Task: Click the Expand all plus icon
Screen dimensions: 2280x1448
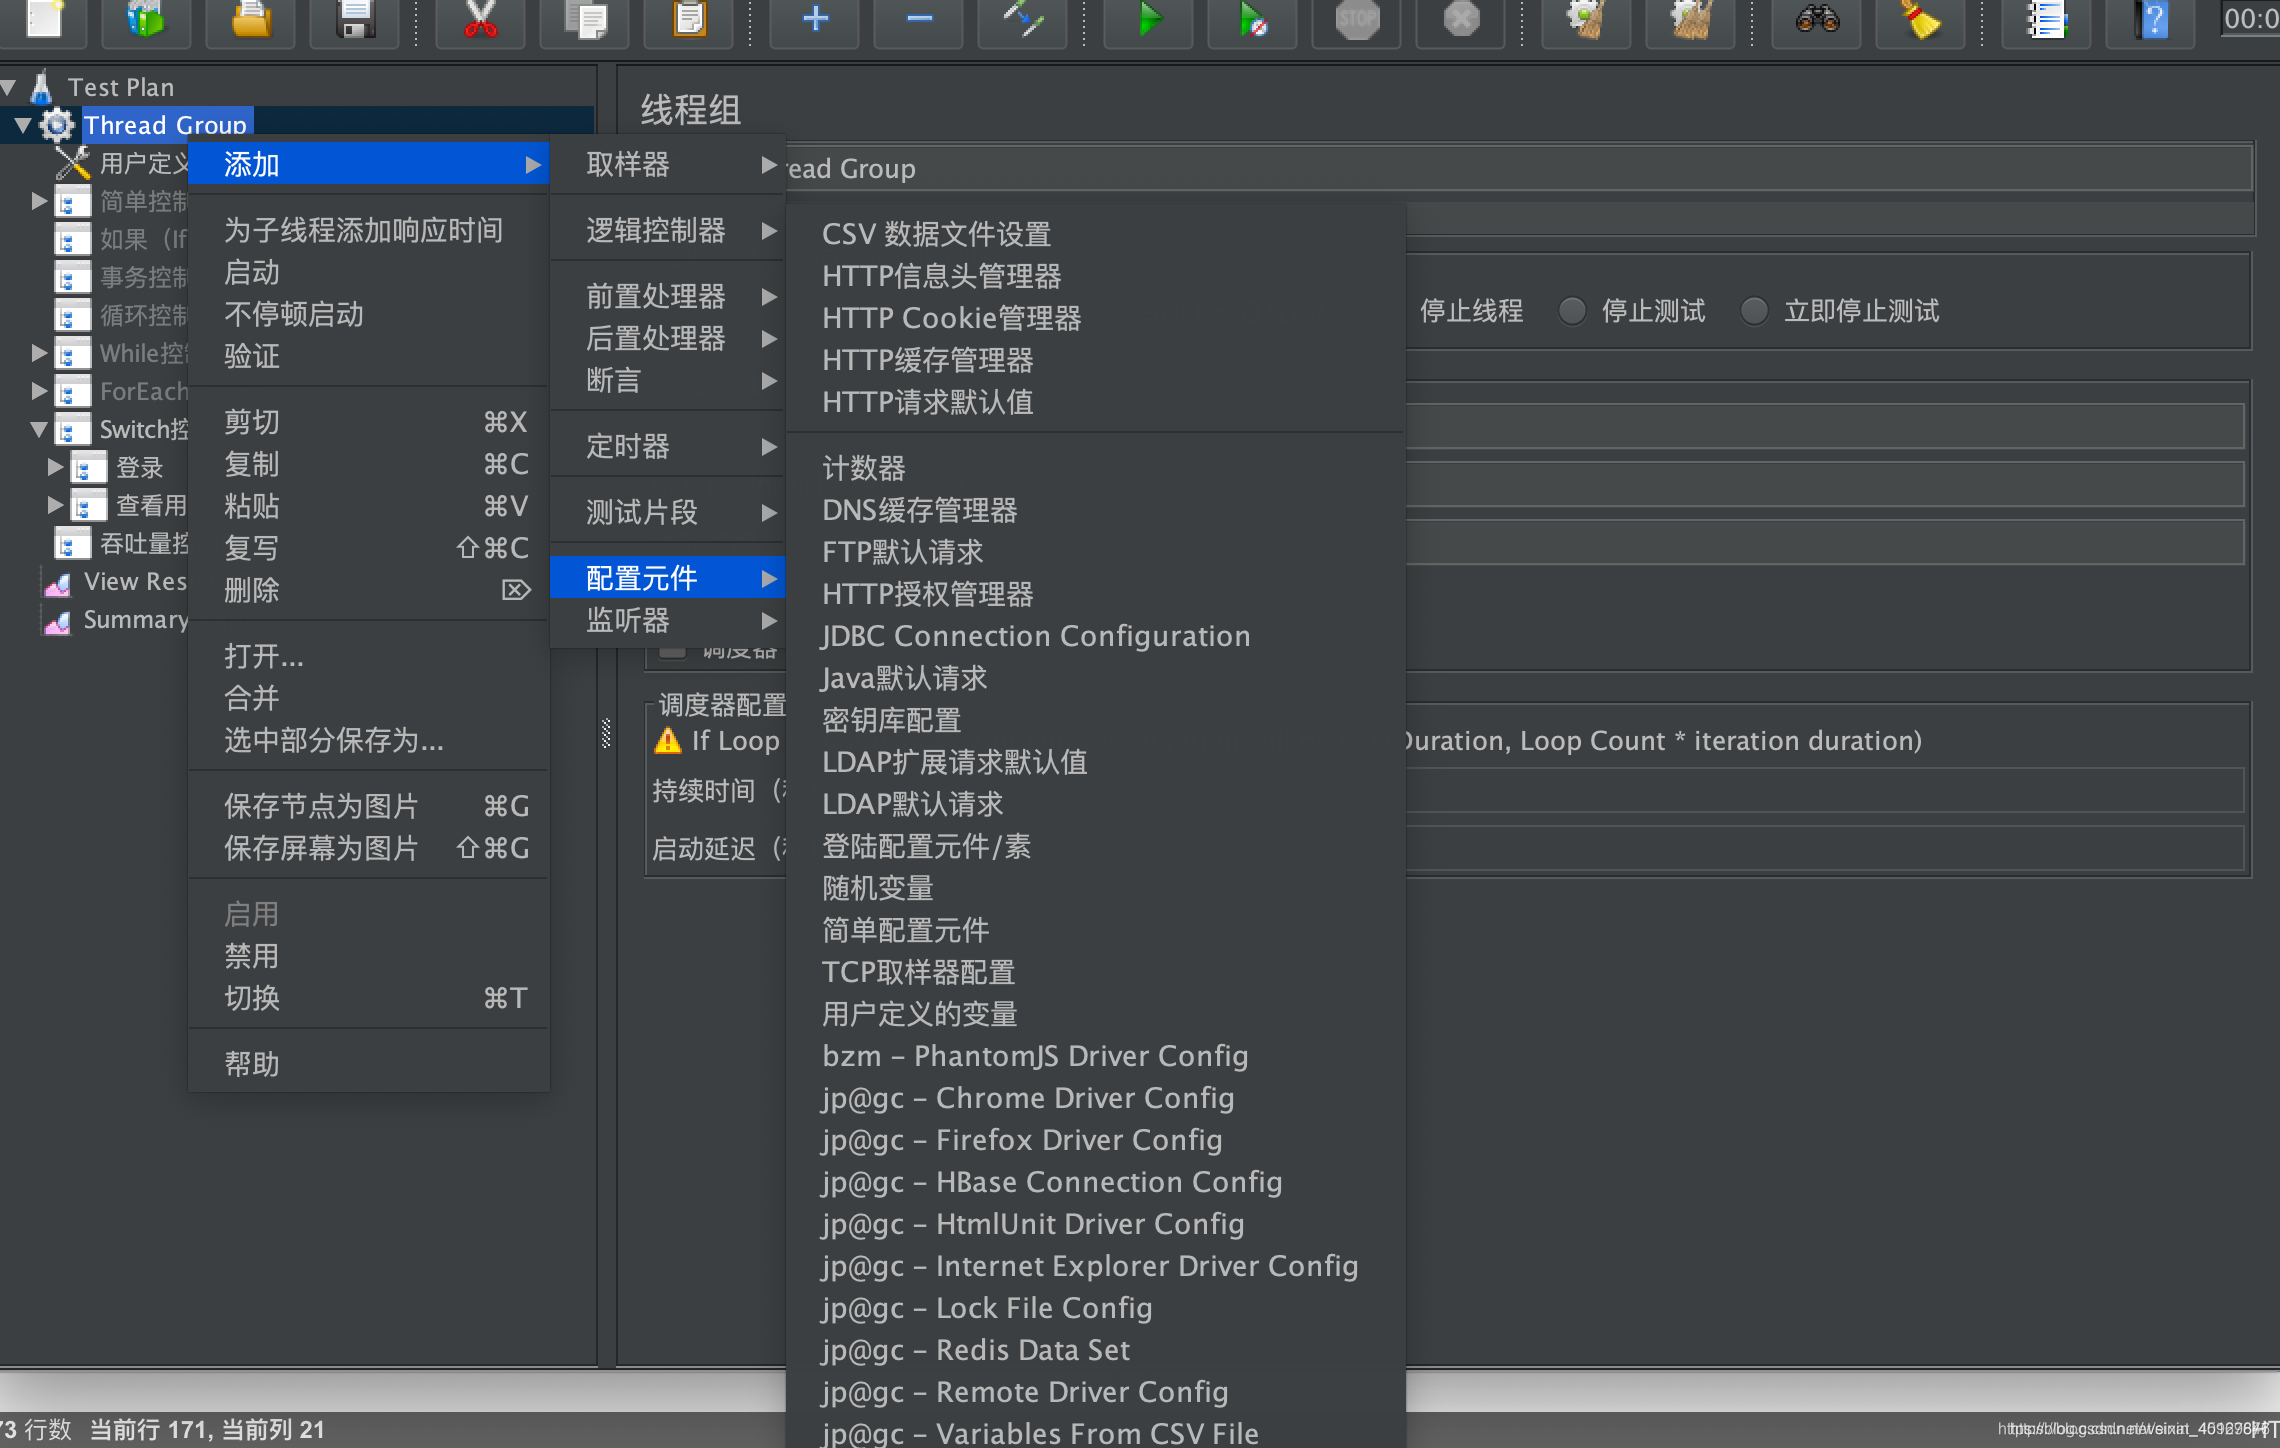Action: click(815, 18)
